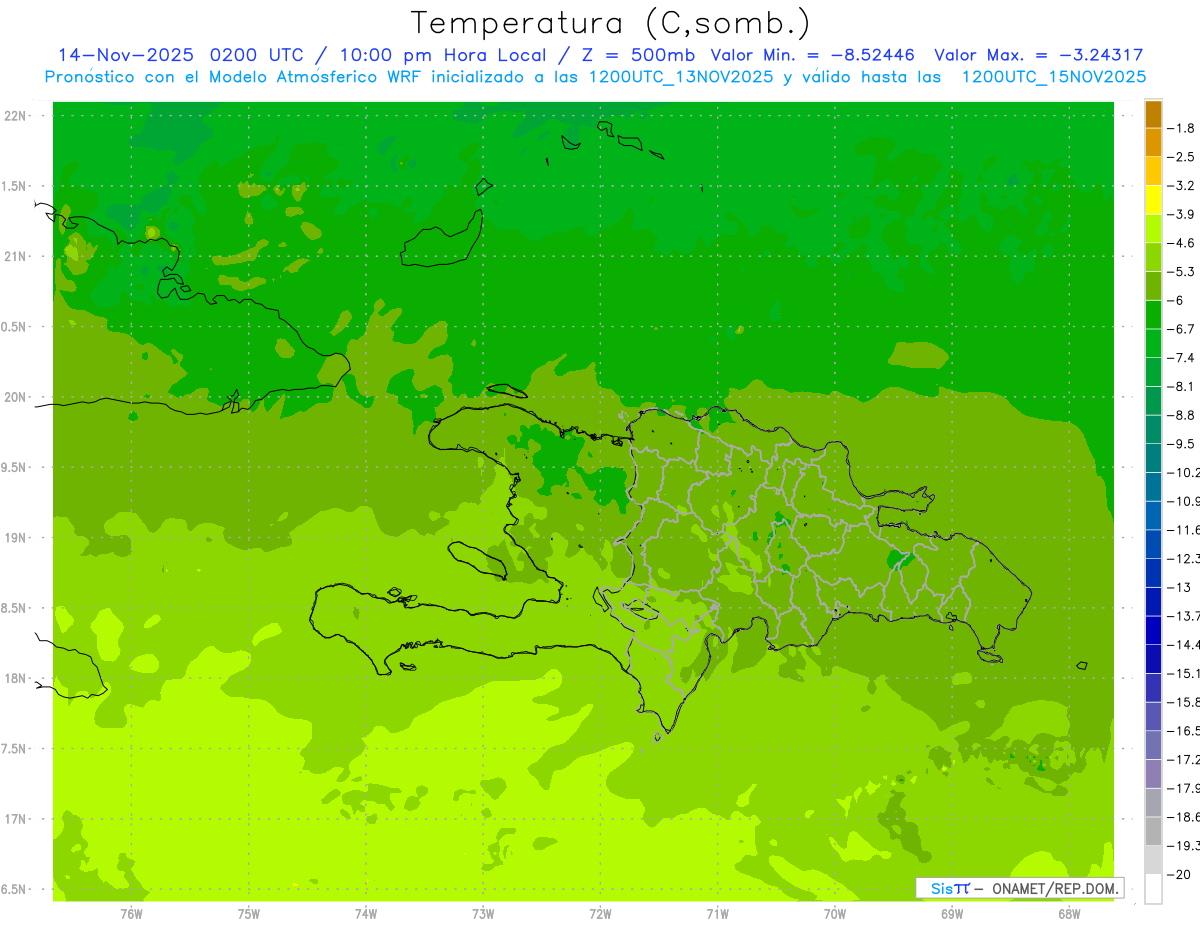Click the "-15.1" colorbar value

pos(1183,673)
